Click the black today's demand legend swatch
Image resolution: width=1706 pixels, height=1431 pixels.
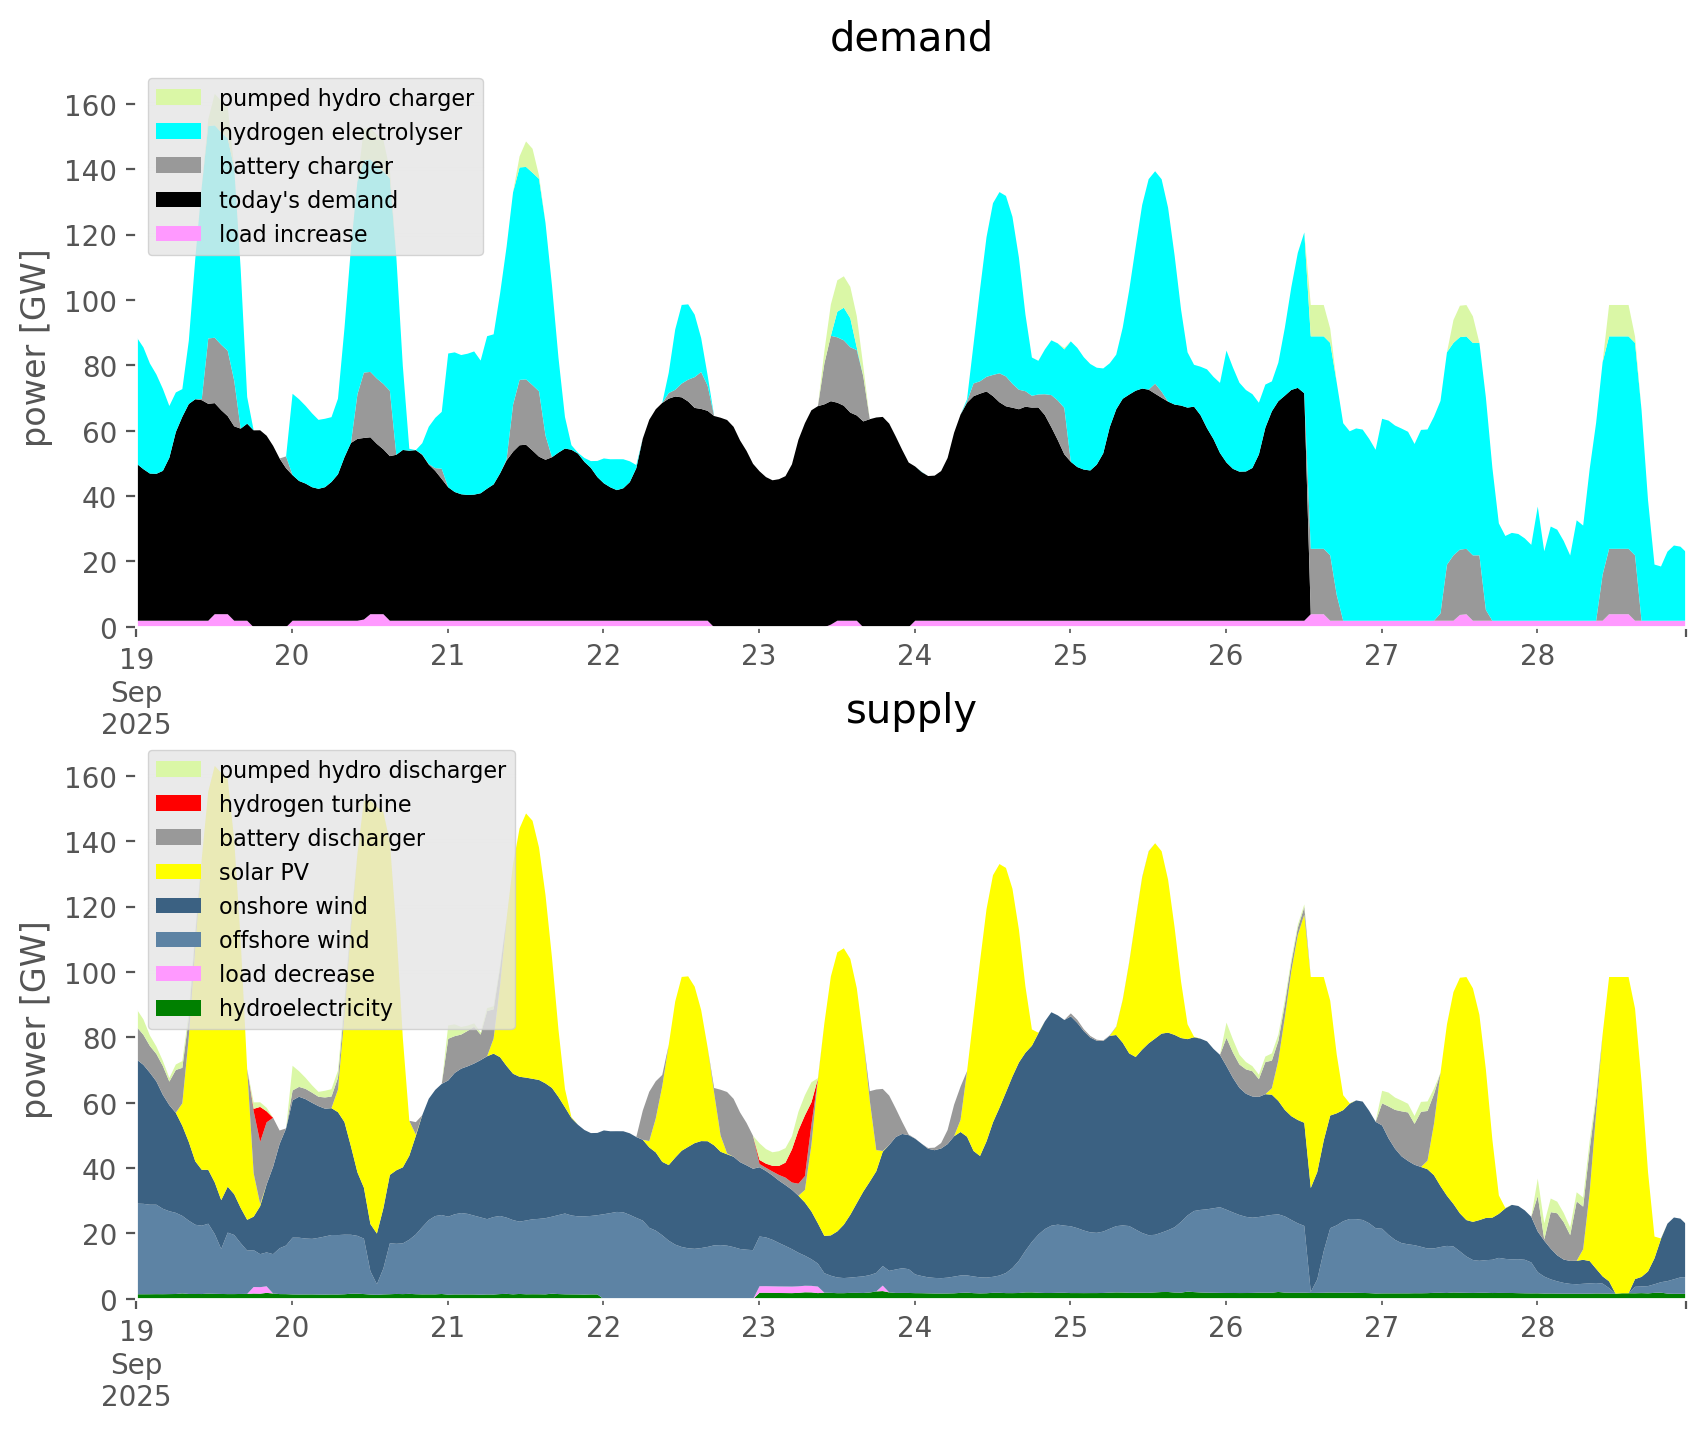[x=179, y=200]
